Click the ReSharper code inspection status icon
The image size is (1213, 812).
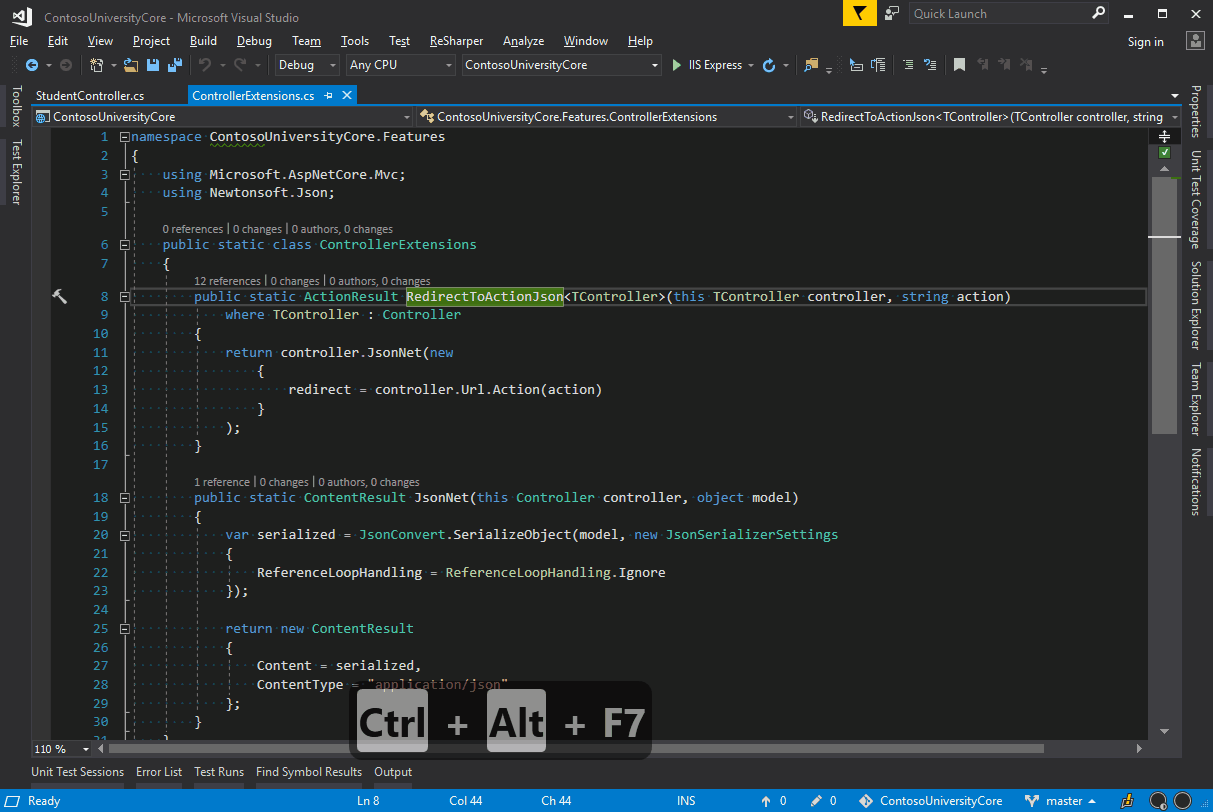(x=1127, y=801)
